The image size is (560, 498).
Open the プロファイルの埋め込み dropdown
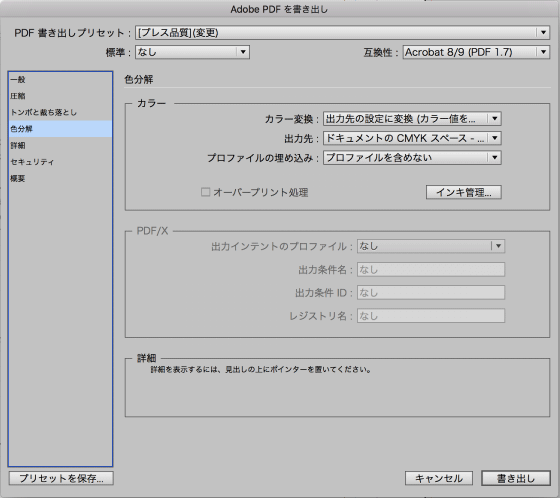(412, 158)
